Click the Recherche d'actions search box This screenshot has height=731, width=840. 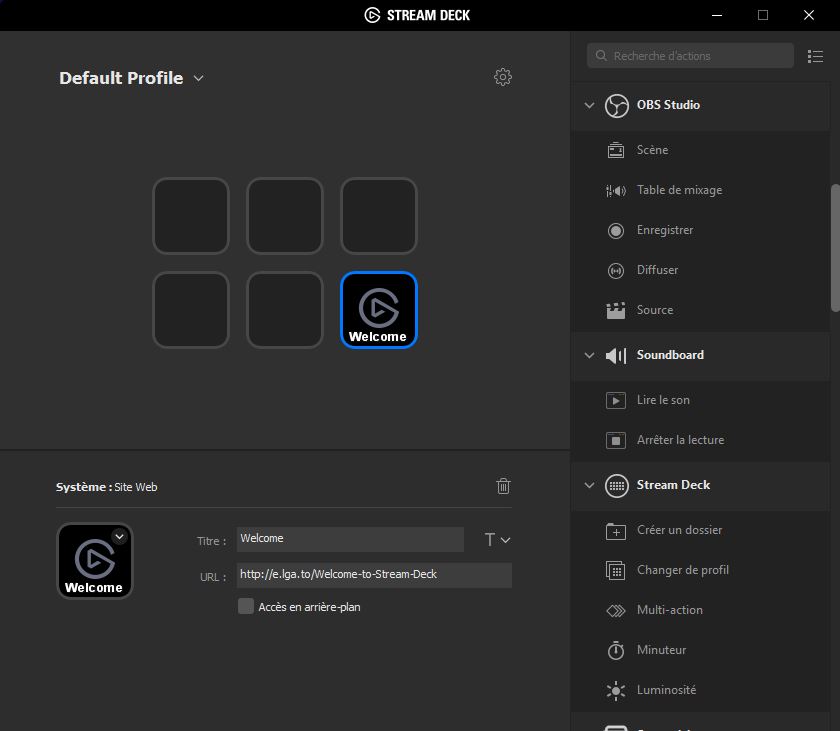tap(691, 56)
